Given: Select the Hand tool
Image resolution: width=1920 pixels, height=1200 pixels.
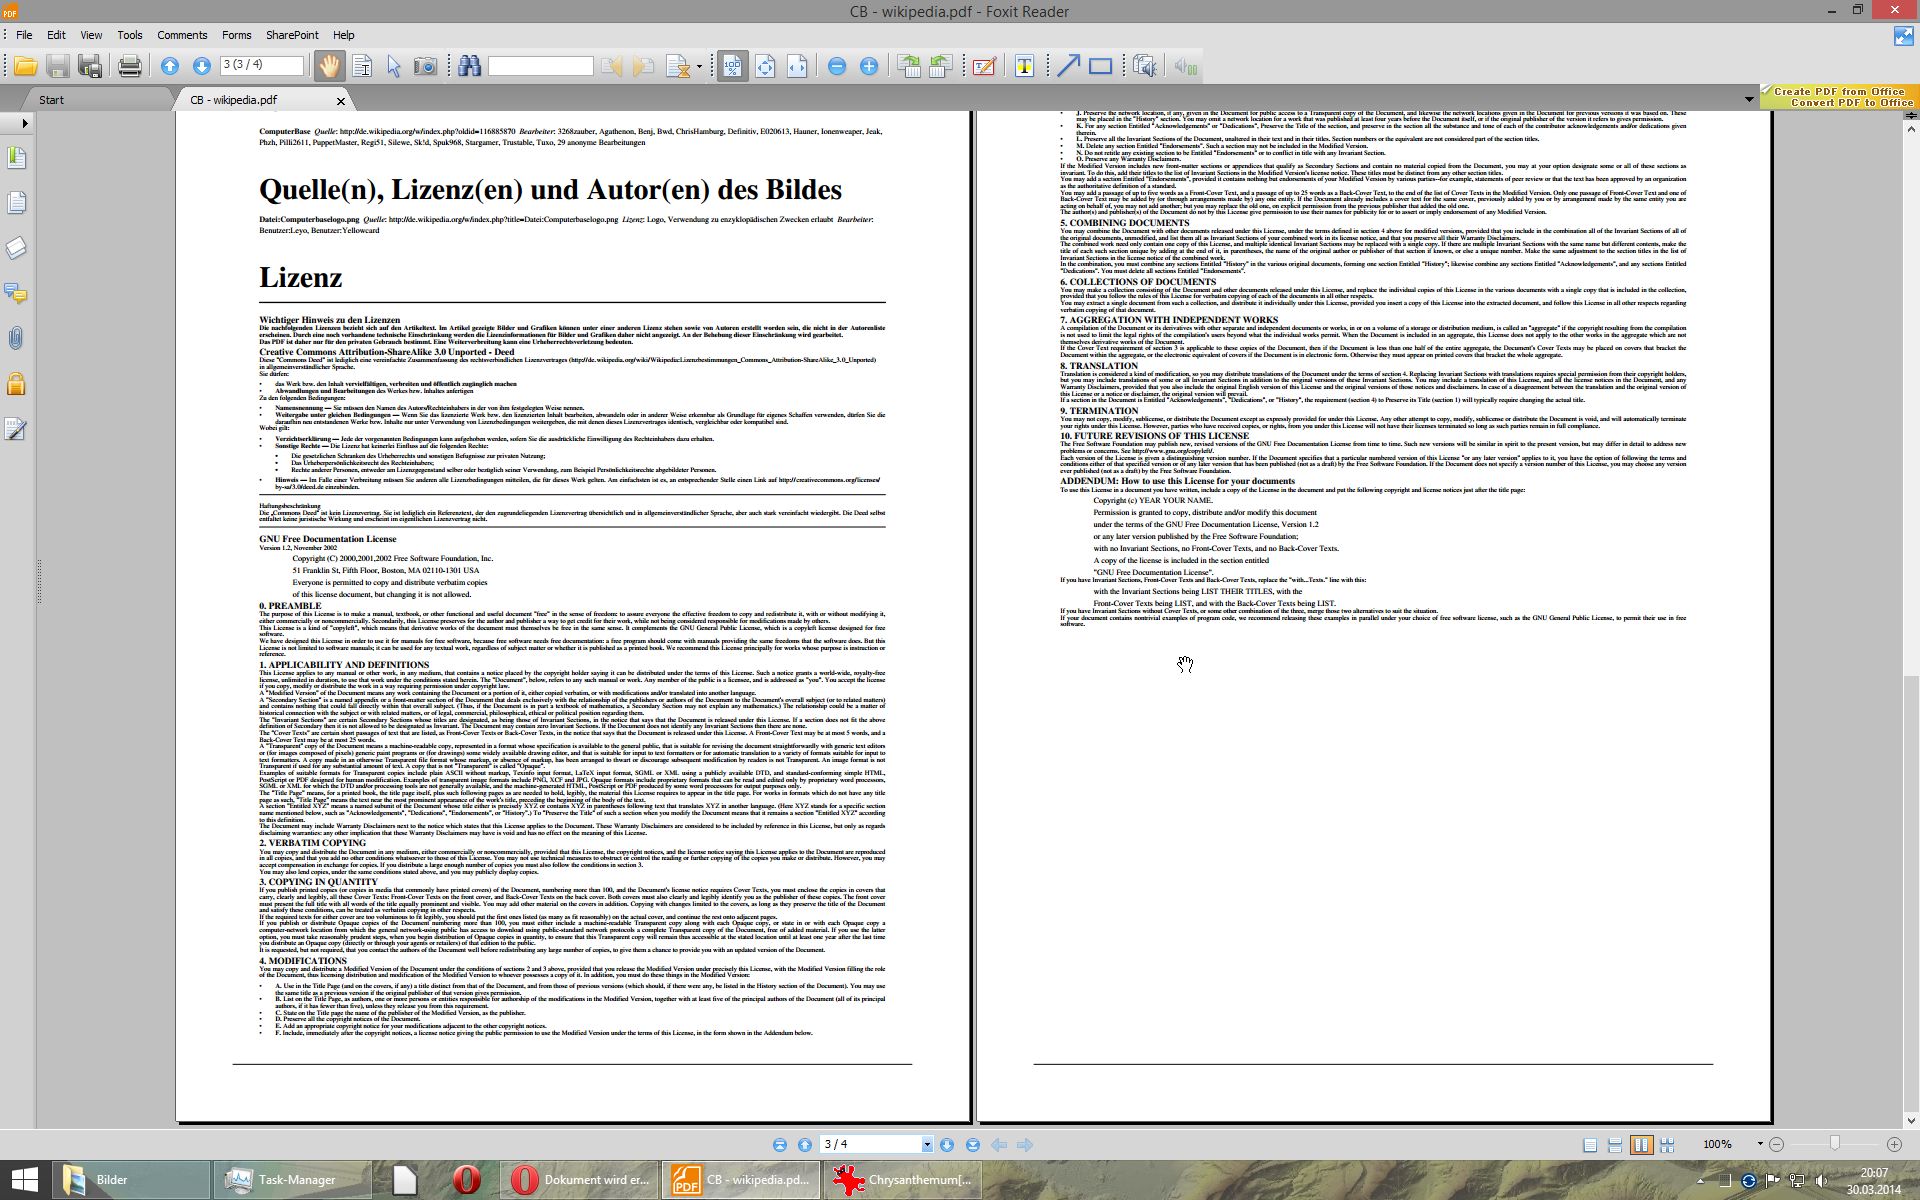Looking at the screenshot, I should coord(328,66).
